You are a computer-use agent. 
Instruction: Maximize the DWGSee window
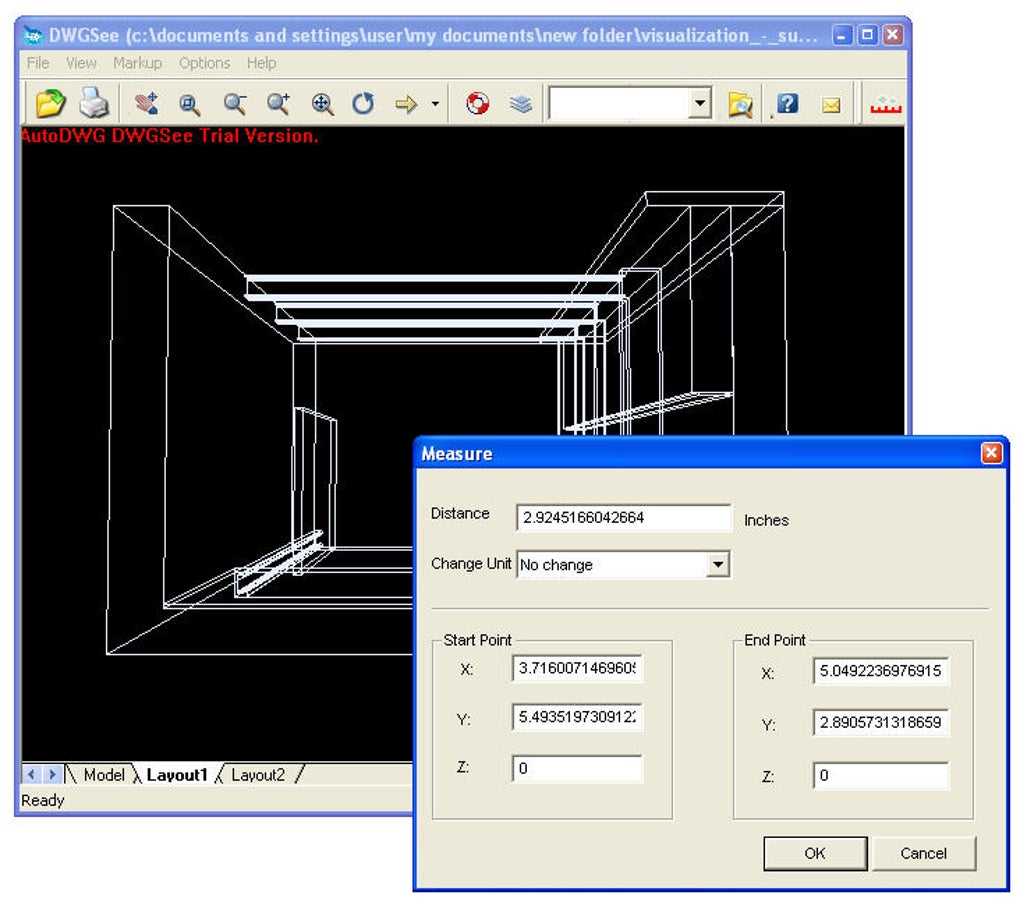coord(868,35)
